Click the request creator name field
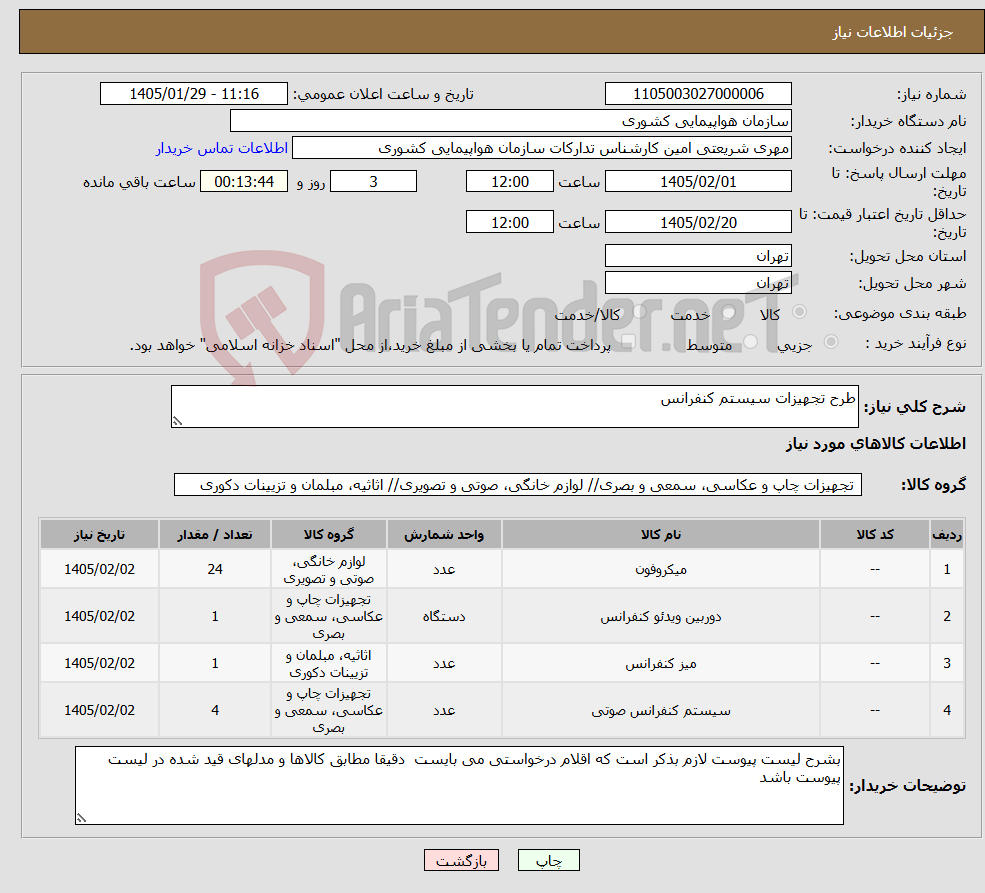985x893 pixels. pos(541,148)
